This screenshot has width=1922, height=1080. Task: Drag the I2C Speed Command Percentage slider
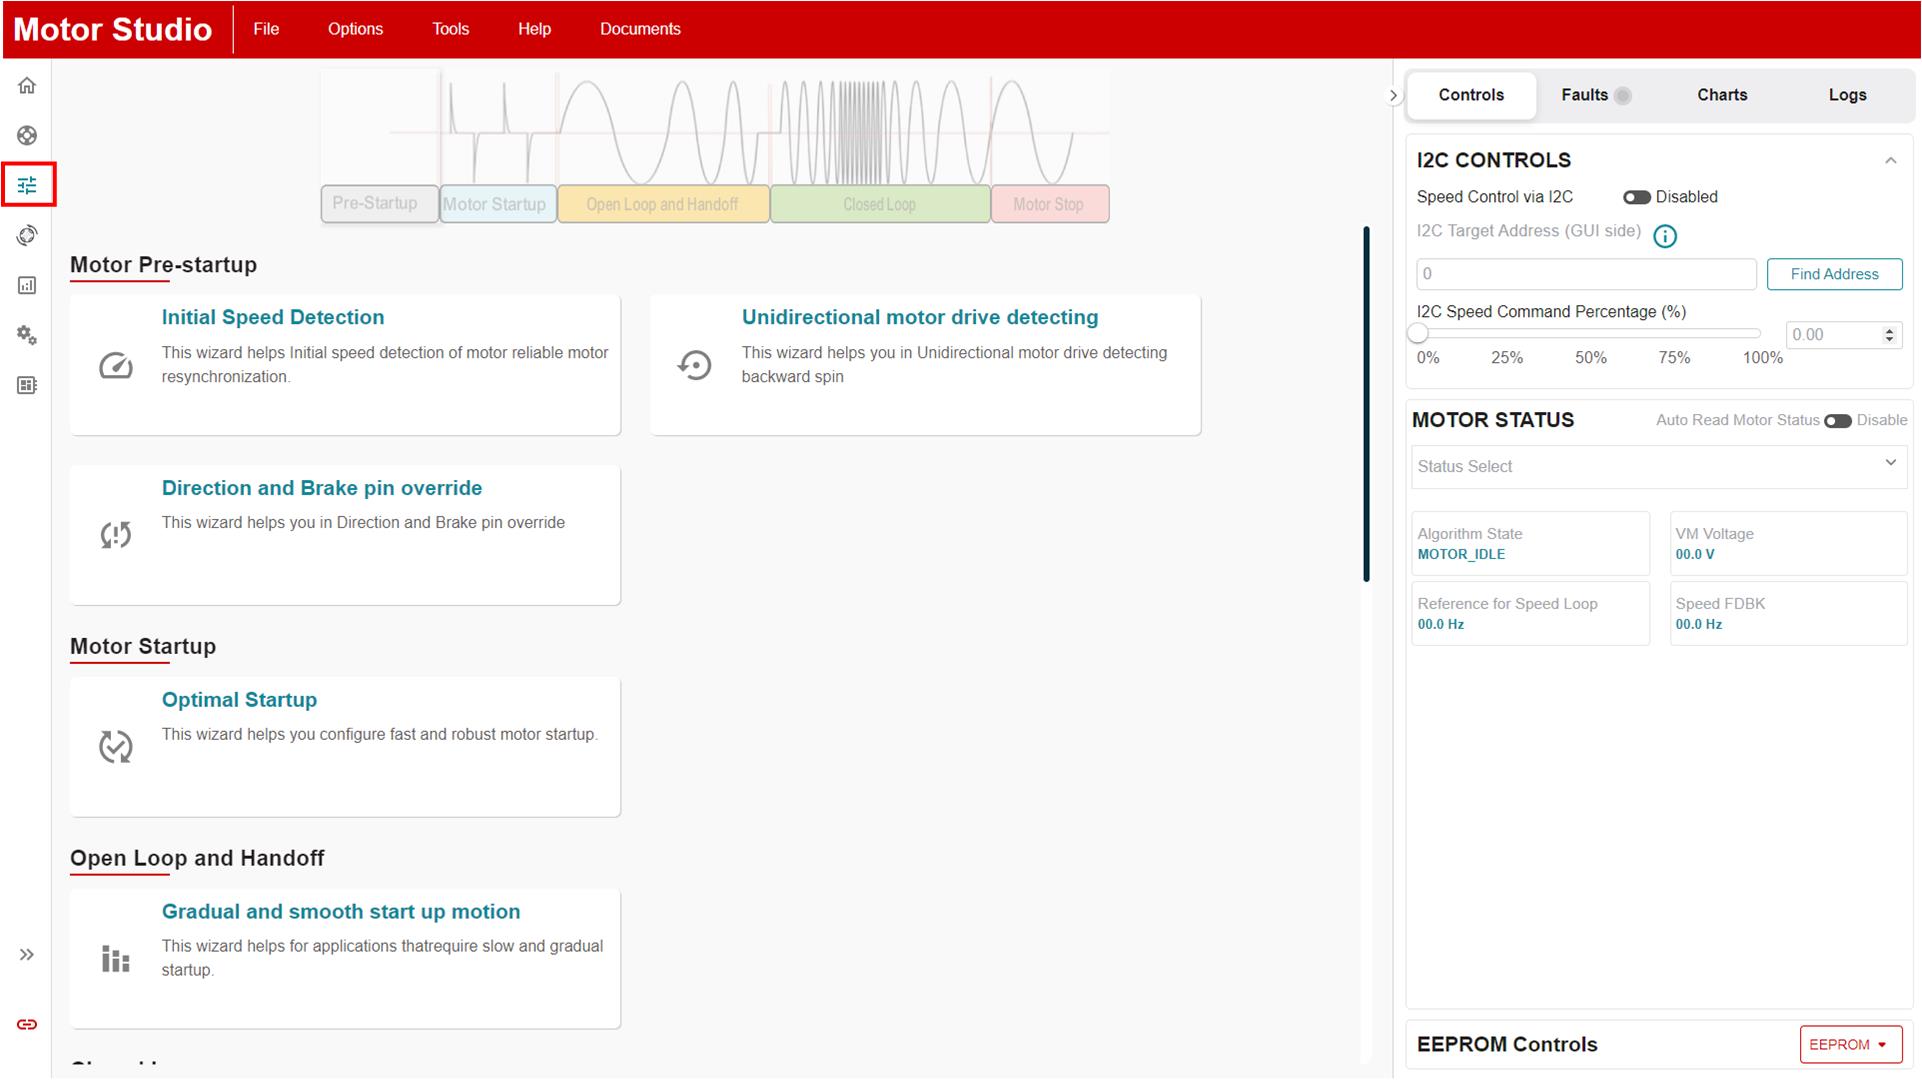[1418, 334]
